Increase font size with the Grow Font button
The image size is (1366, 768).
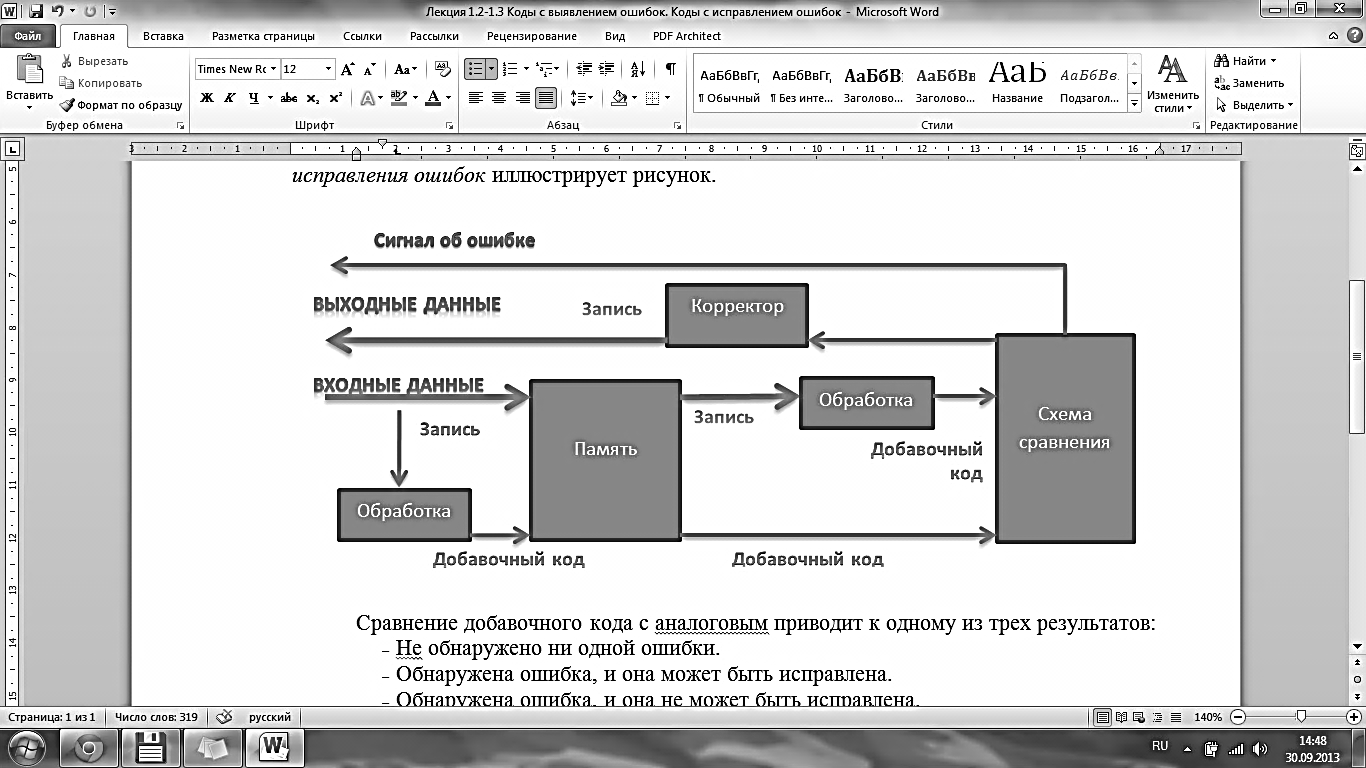point(347,69)
